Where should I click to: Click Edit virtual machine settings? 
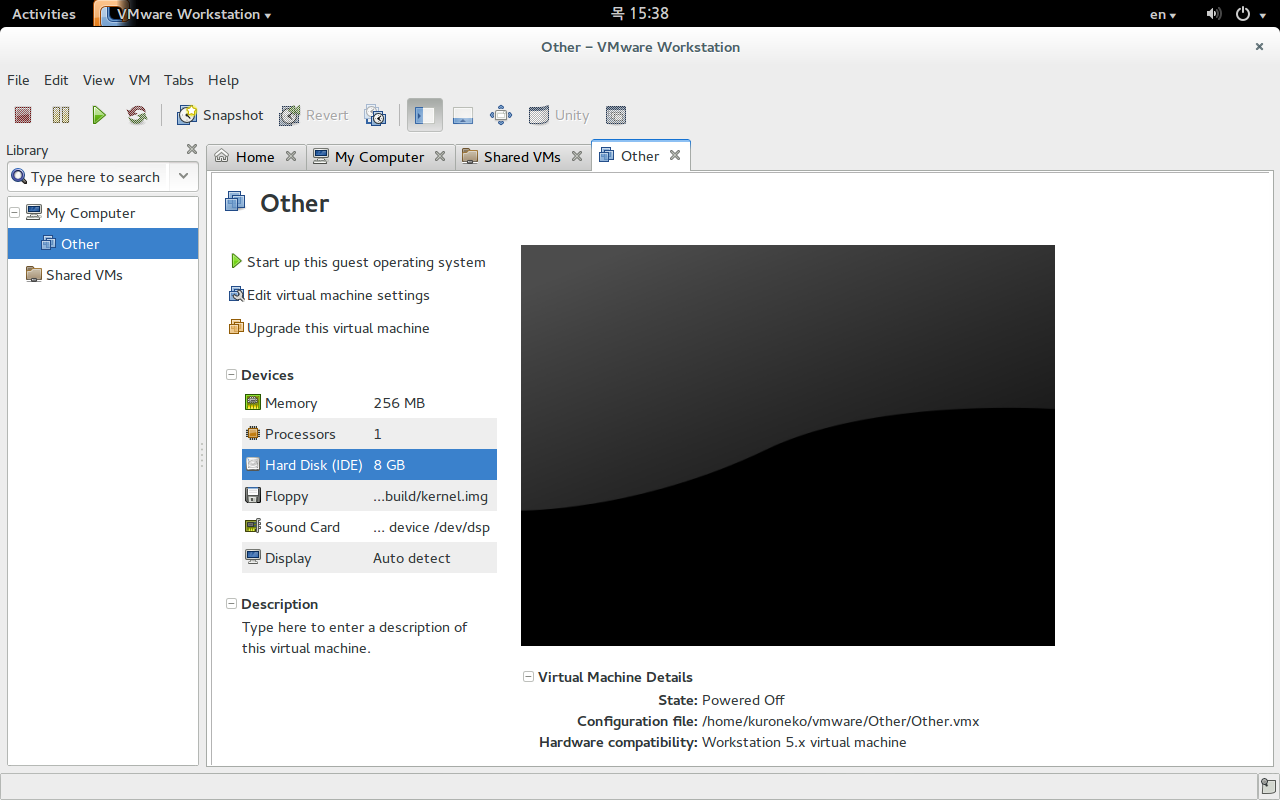pos(329,295)
